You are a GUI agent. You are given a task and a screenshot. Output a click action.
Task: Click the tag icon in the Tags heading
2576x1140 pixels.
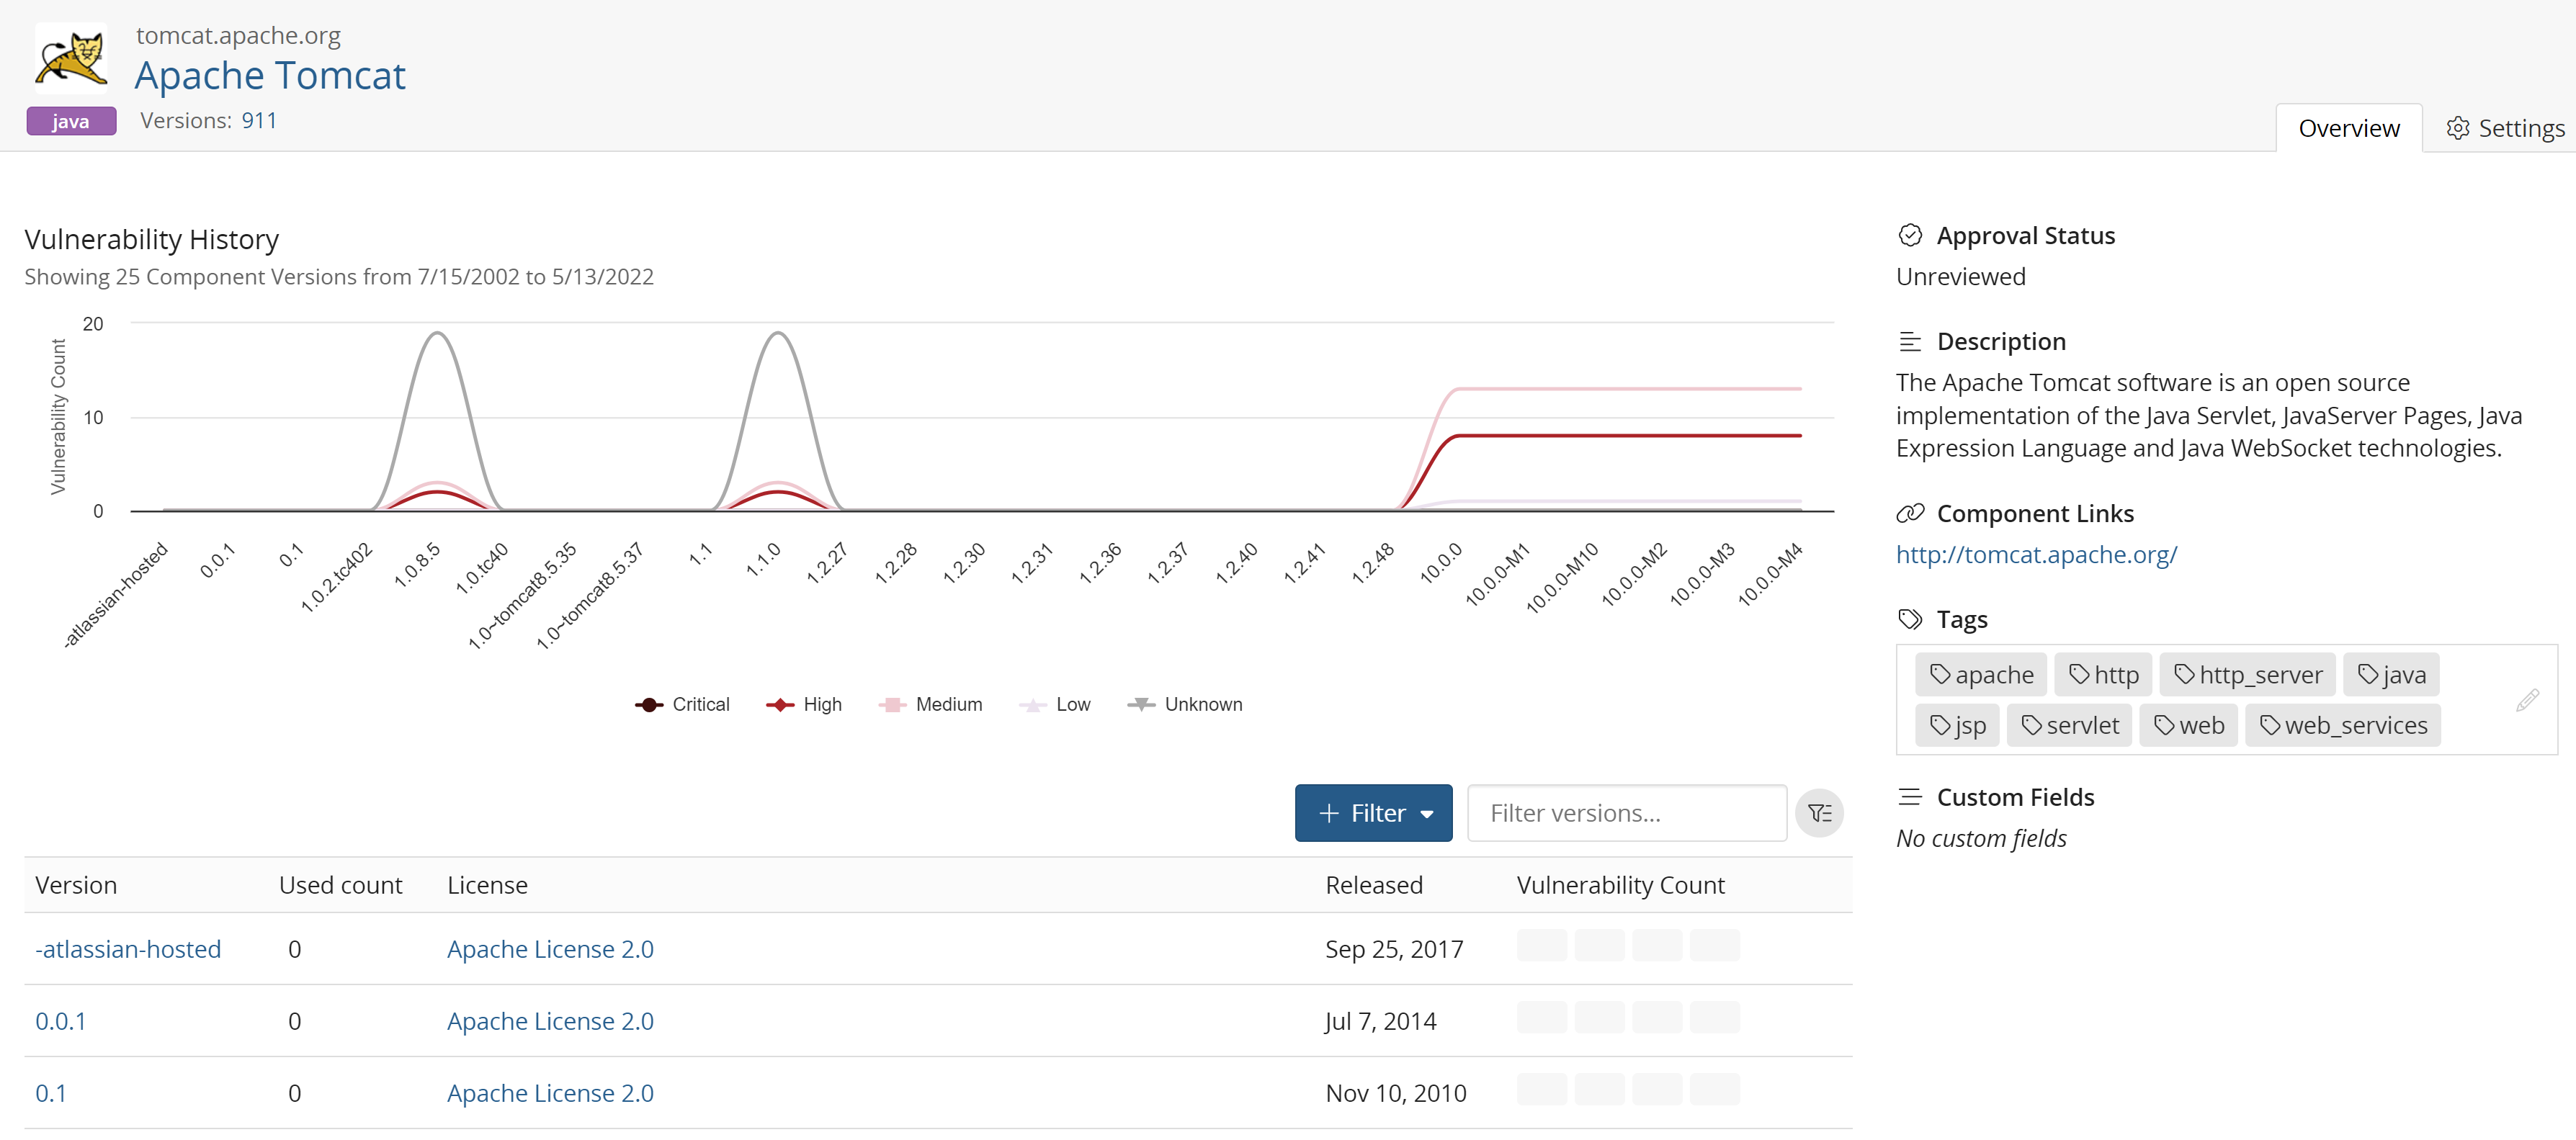1909,619
